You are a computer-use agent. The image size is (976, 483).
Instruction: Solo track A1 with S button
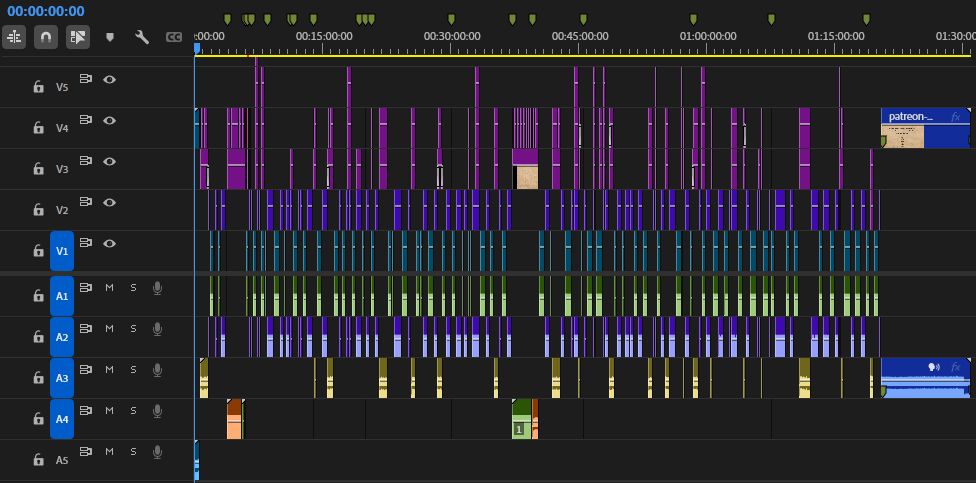pos(133,288)
